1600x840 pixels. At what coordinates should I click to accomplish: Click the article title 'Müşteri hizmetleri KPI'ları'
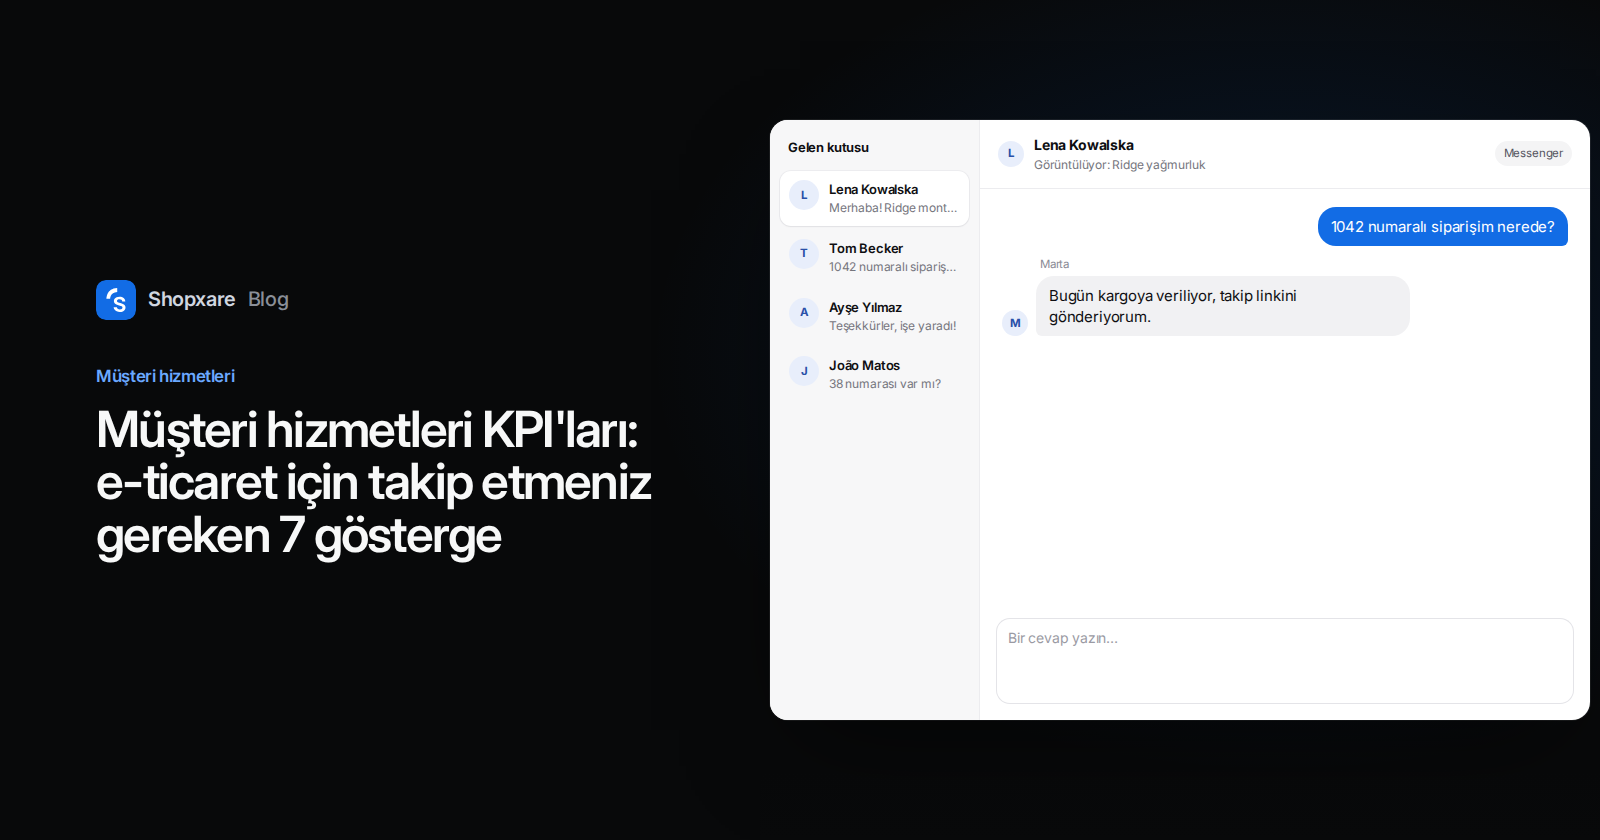(373, 482)
